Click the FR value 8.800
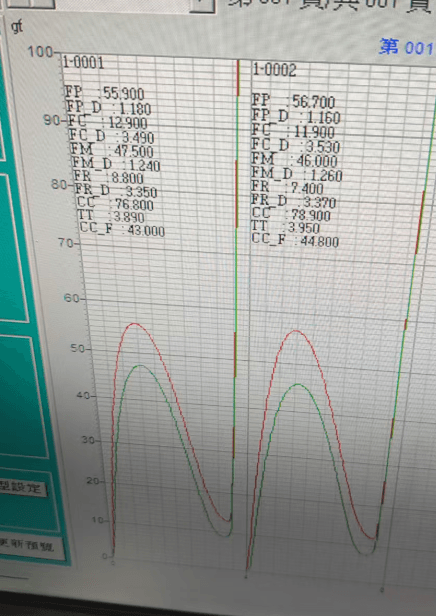Screen dimensions: 436x616 pos(128,178)
